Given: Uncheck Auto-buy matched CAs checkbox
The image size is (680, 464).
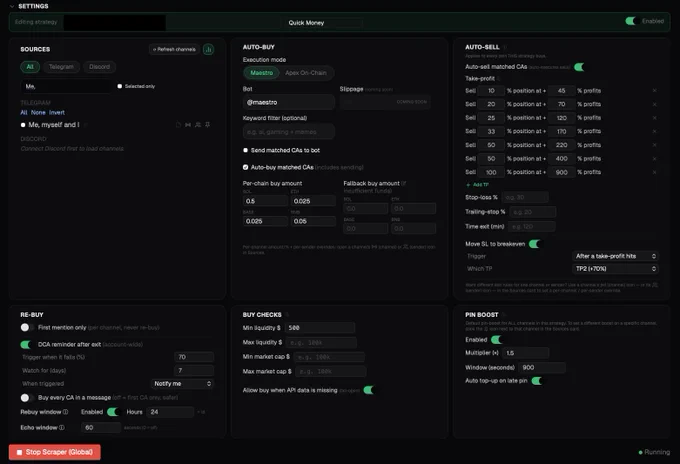Looking at the screenshot, I should (245, 167).
